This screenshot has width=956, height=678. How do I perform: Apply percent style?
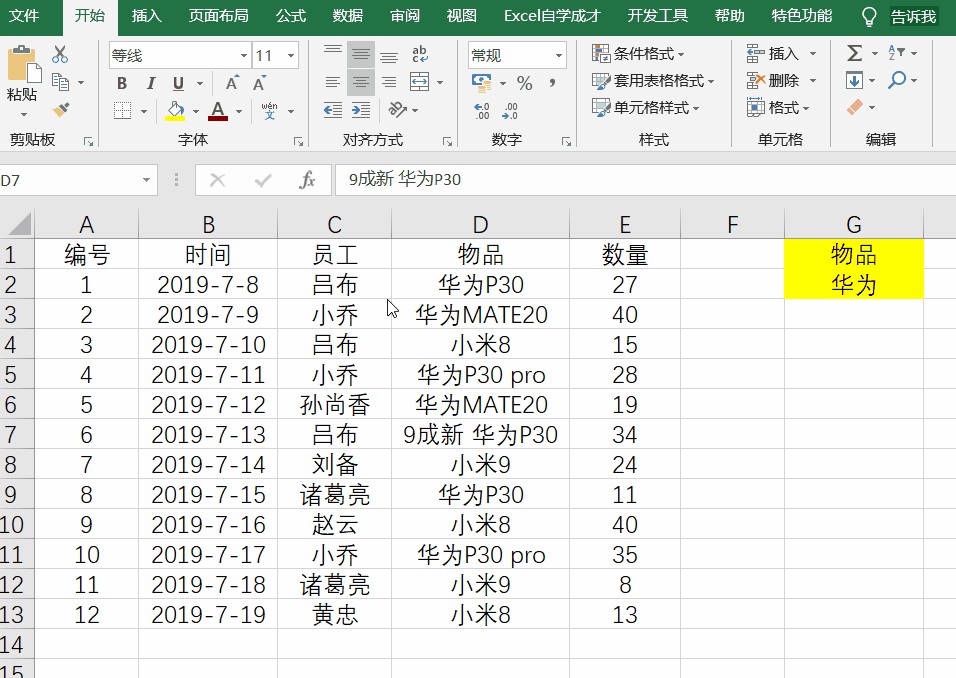tap(524, 82)
